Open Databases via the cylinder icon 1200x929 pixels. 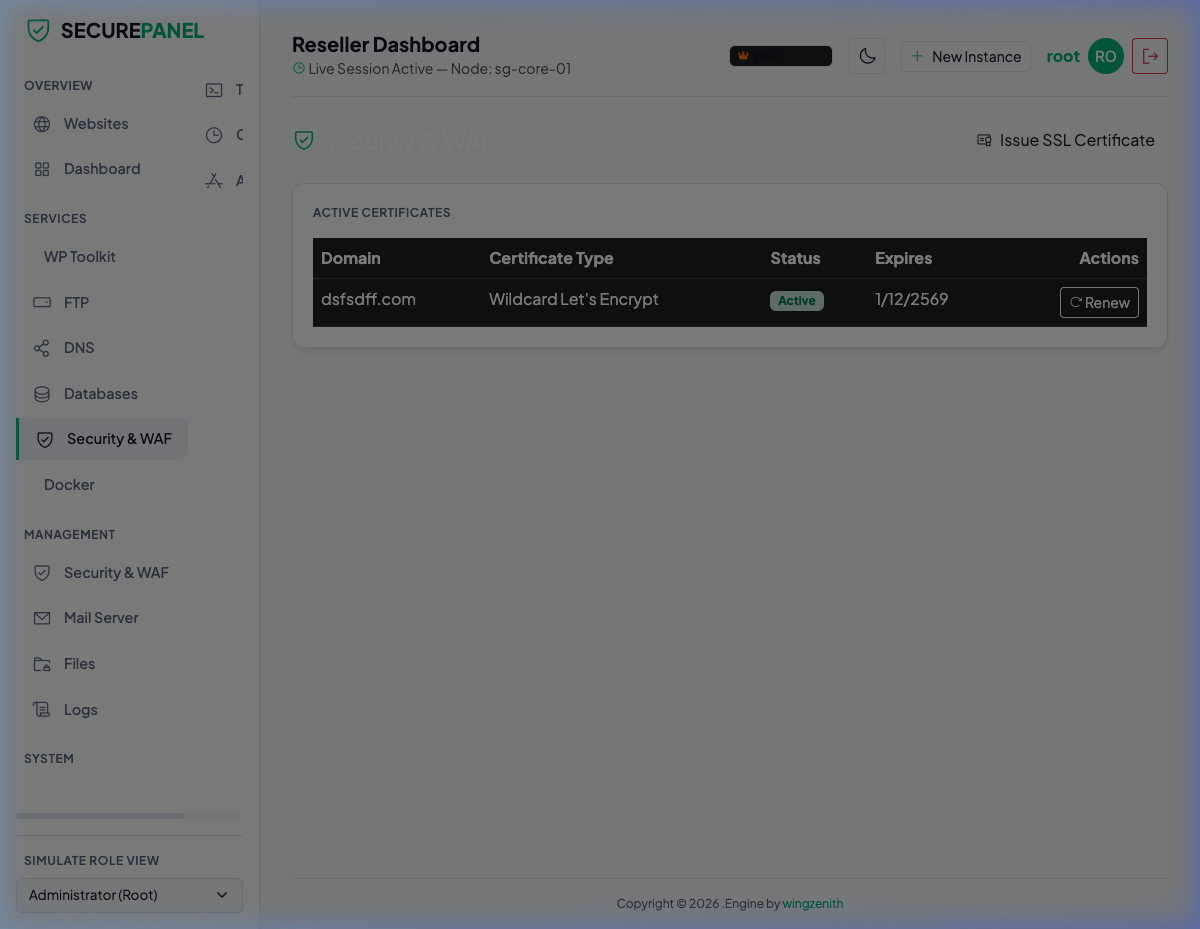[x=42, y=394]
